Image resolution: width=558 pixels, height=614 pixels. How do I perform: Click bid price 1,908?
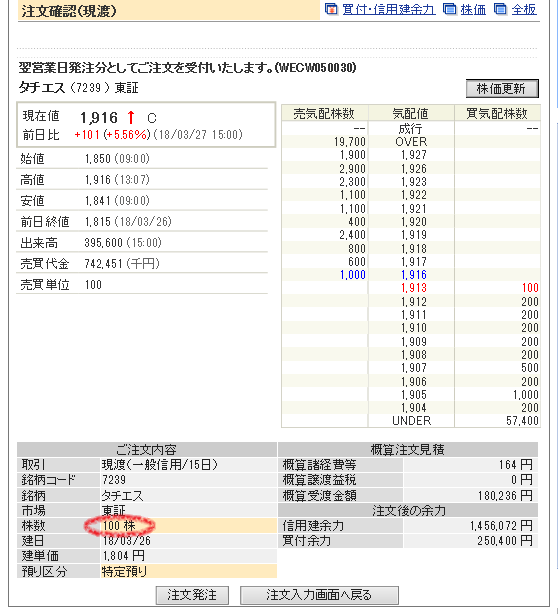pos(414,355)
